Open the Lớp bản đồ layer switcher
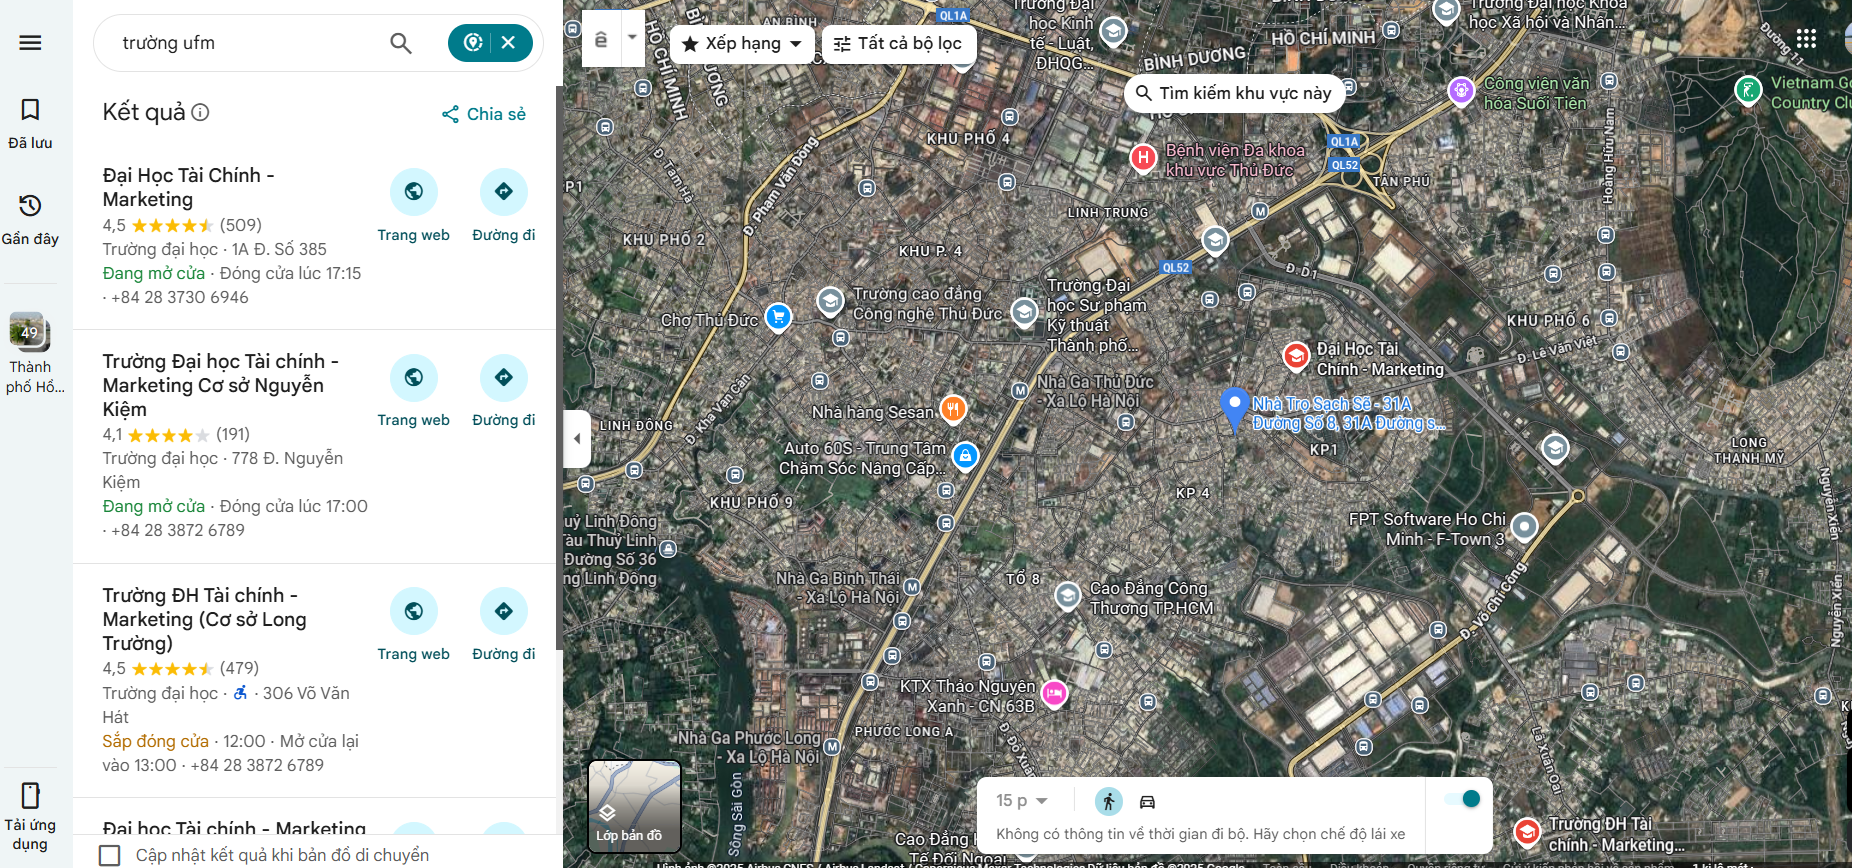 coord(634,806)
